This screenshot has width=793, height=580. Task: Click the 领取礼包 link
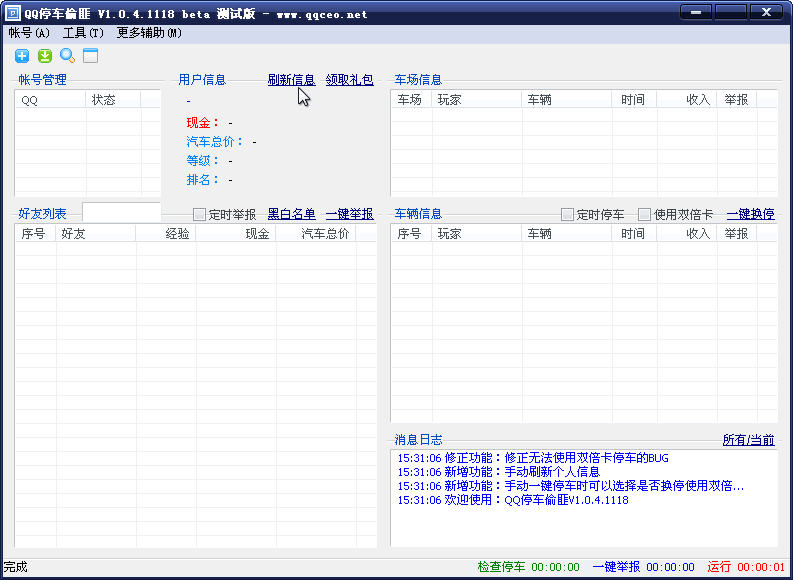(x=349, y=80)
